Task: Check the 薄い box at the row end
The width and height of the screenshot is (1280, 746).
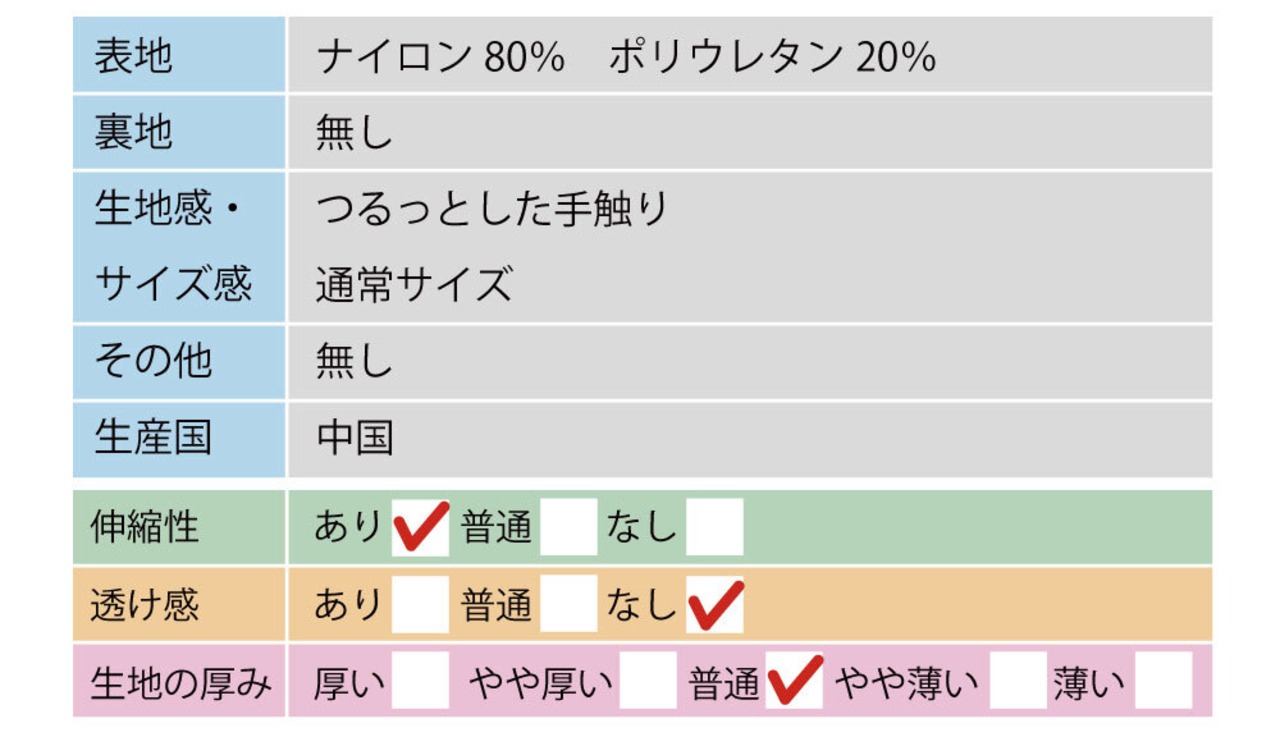Action: [1163, 681]
